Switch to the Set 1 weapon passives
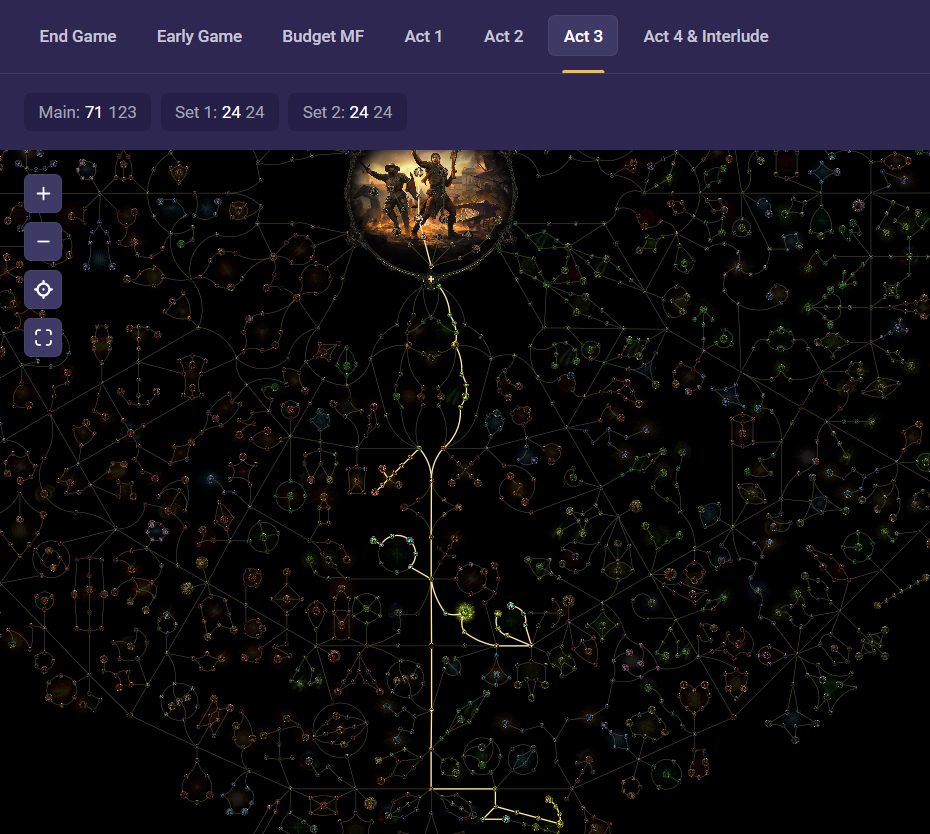 pyautogui.click(x=220, y=112)
